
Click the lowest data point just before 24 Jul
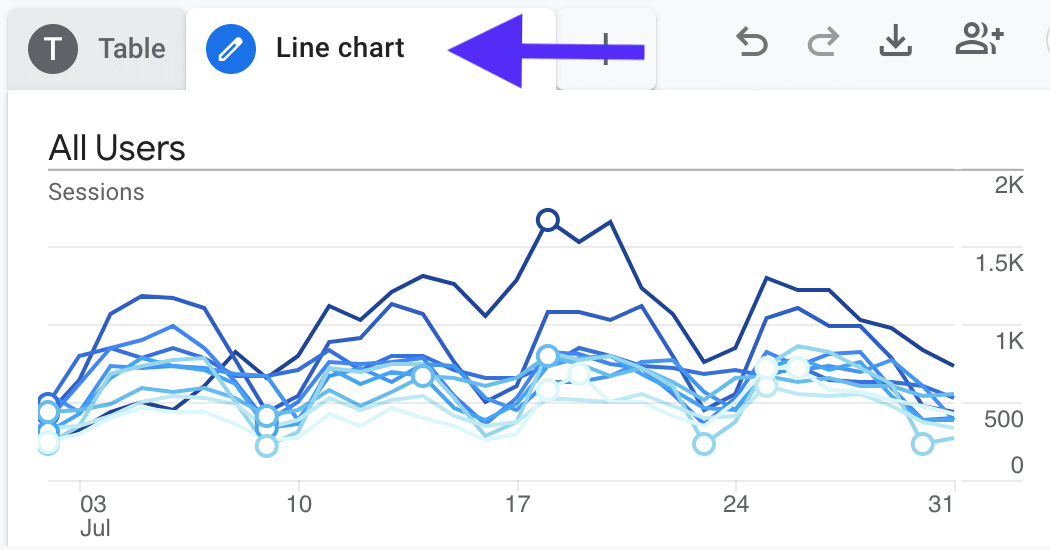click(704, 443)
